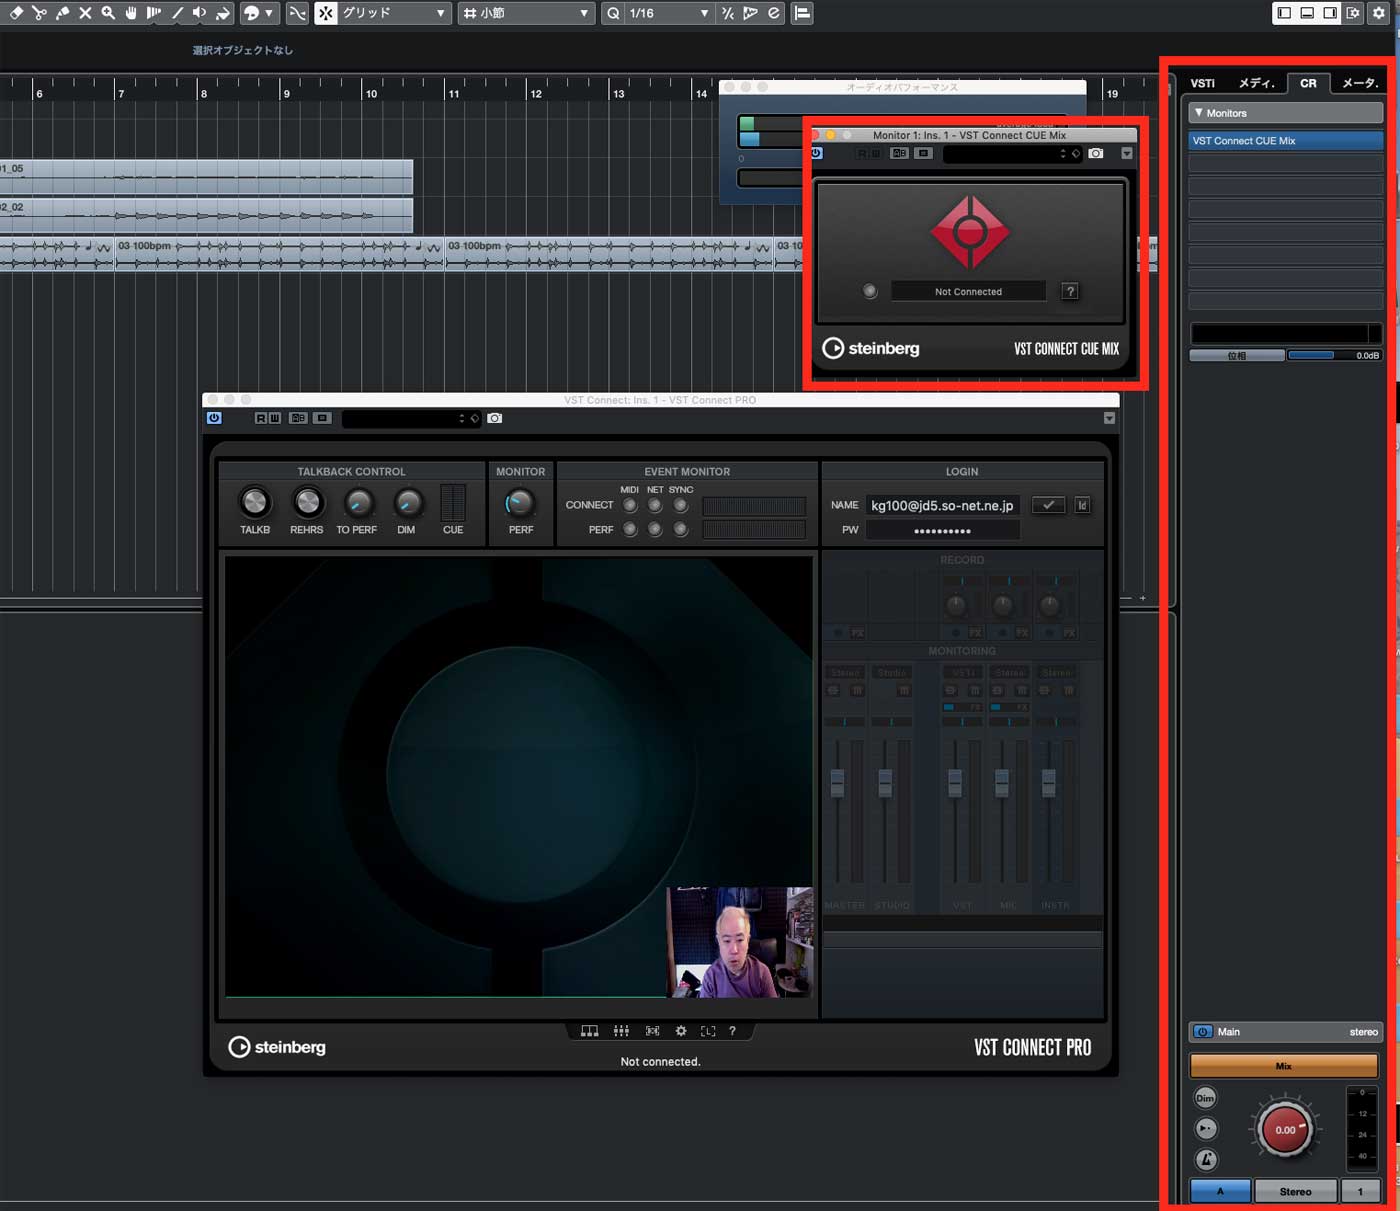The height and width of the screenshot is (1211, 1400).
Task: Select the Line draw tool
Action: (177, 13)
